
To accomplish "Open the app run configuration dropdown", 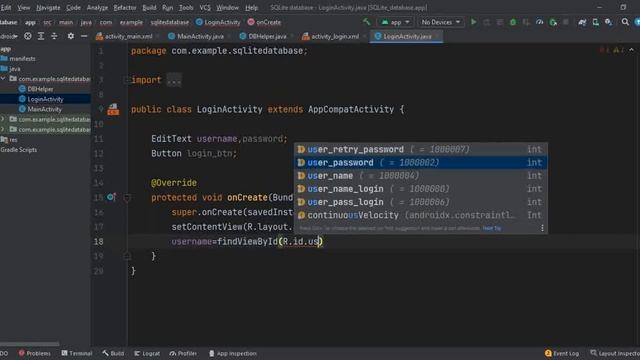I will [395, 22].
